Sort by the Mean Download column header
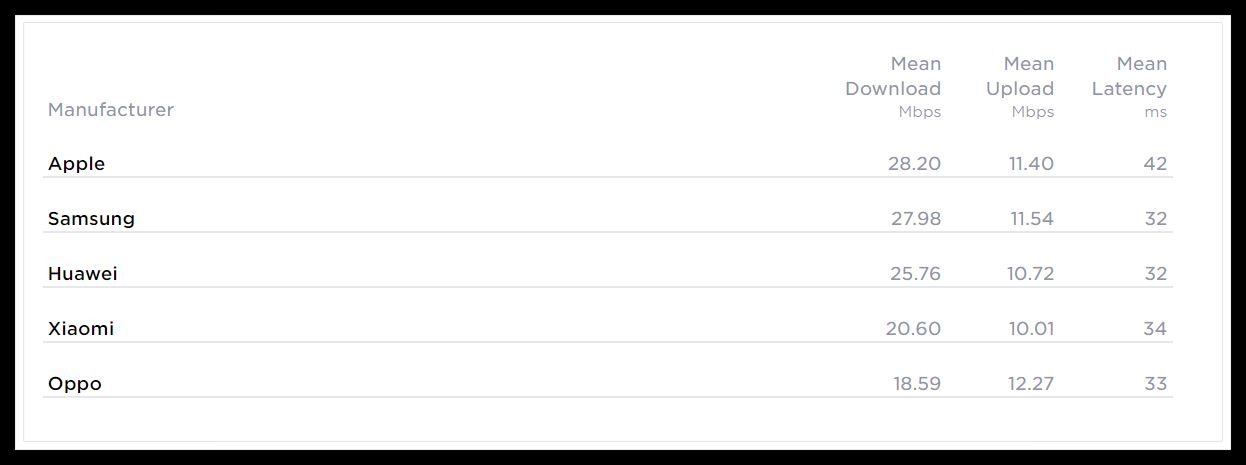The width and height of the screenshot is (1246, 465). point(893,87)
